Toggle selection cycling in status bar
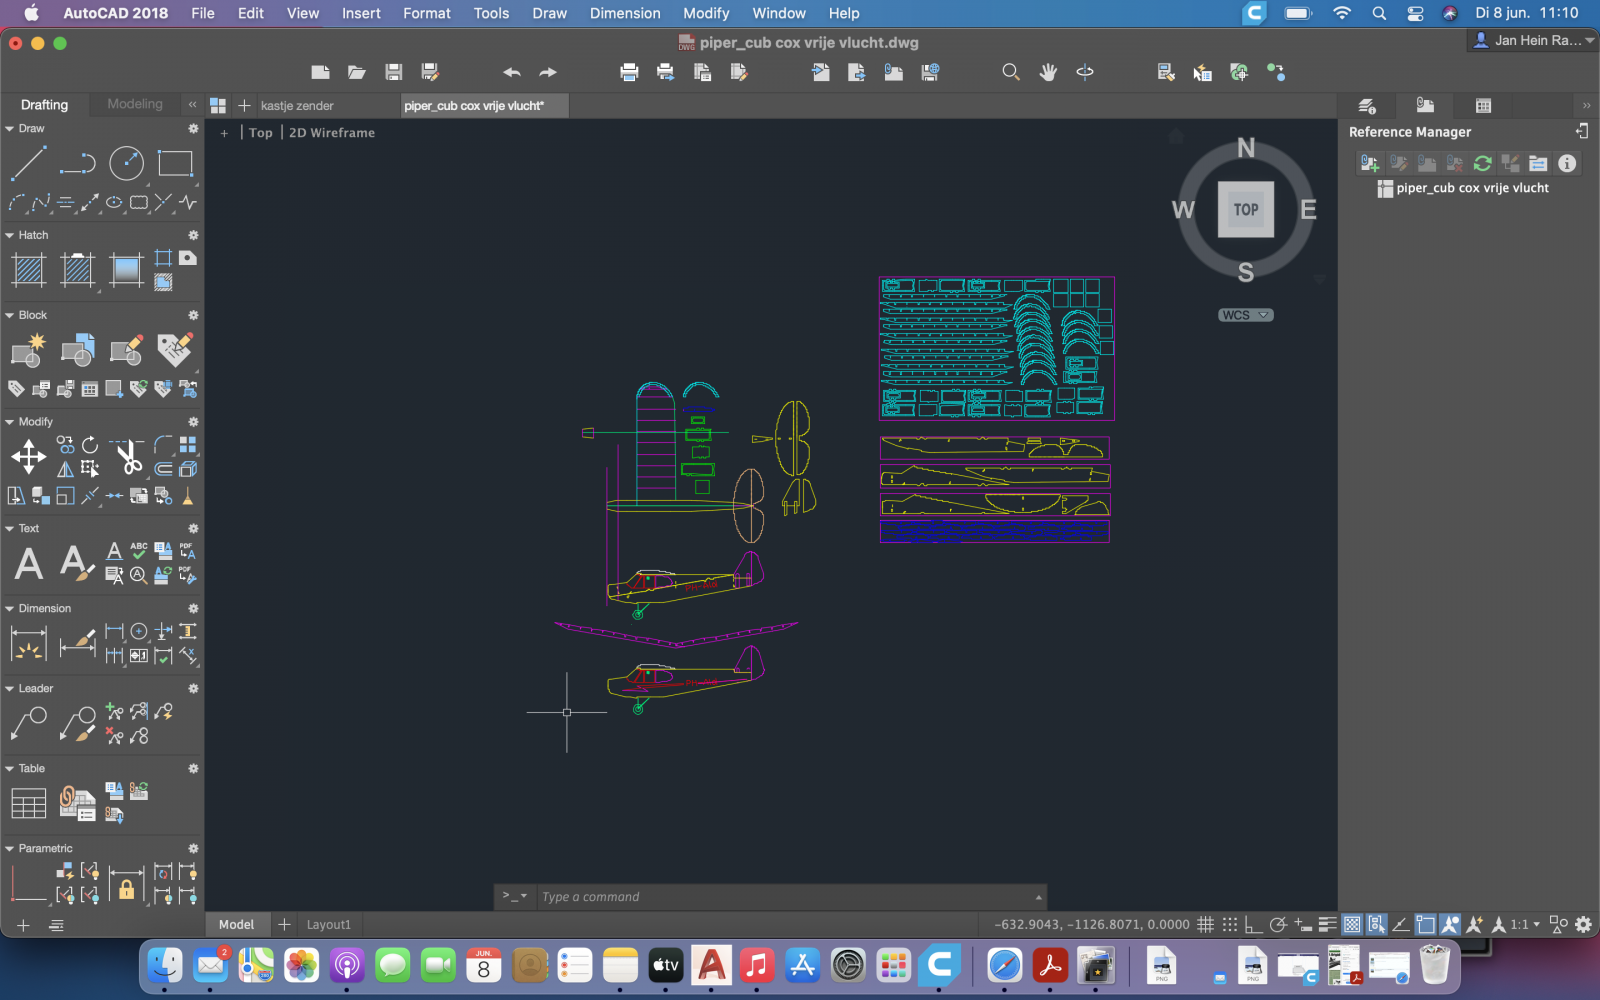 click(1377, 925)
